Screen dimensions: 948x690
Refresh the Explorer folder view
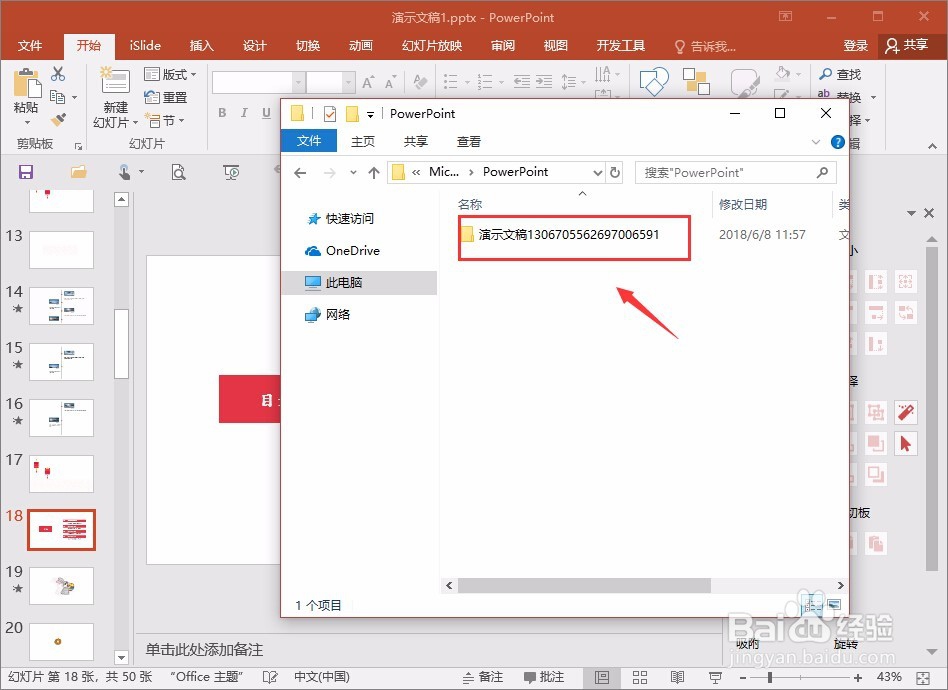pos(615,172)
